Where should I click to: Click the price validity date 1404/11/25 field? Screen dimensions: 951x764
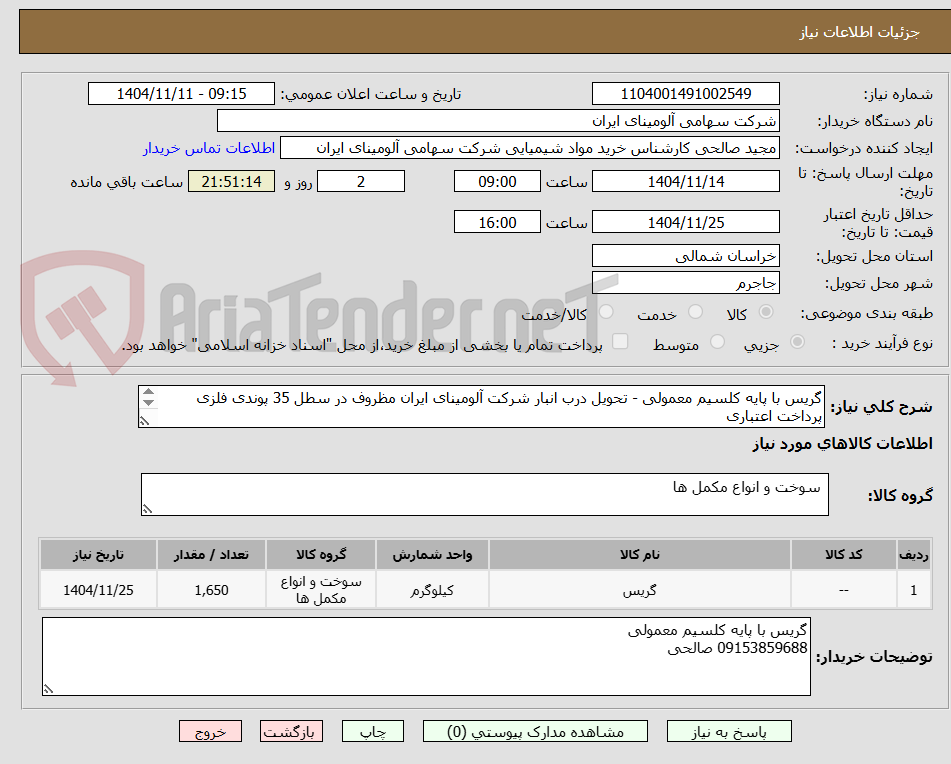(x=685, y=222)
